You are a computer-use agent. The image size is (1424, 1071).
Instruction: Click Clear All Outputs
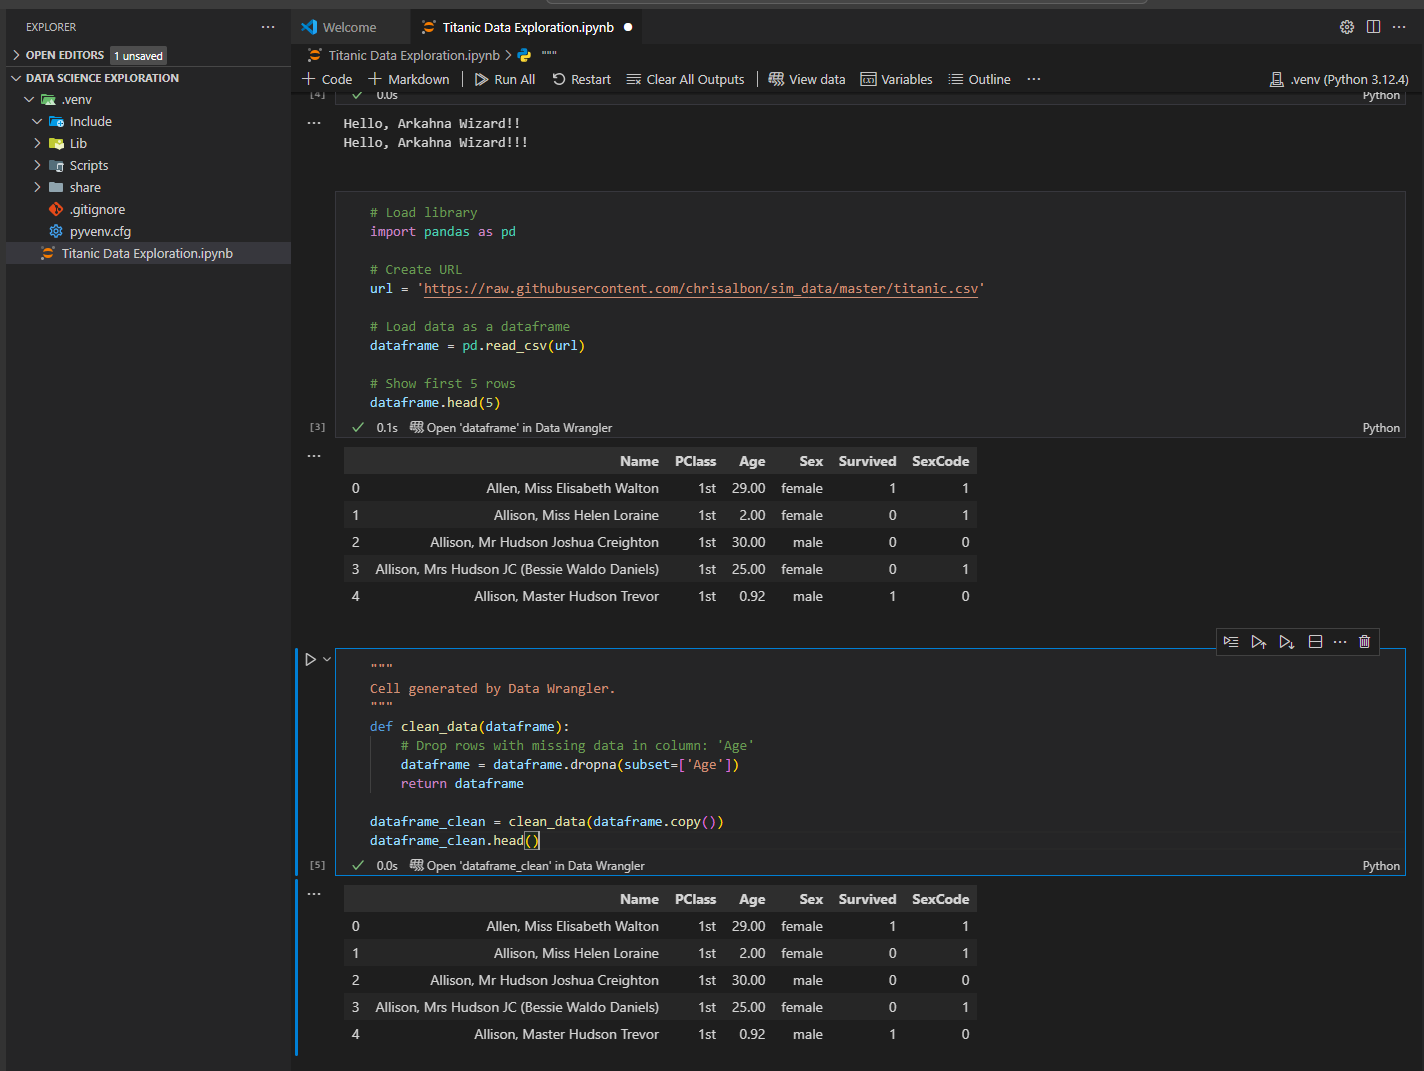(x=685, y=79)
